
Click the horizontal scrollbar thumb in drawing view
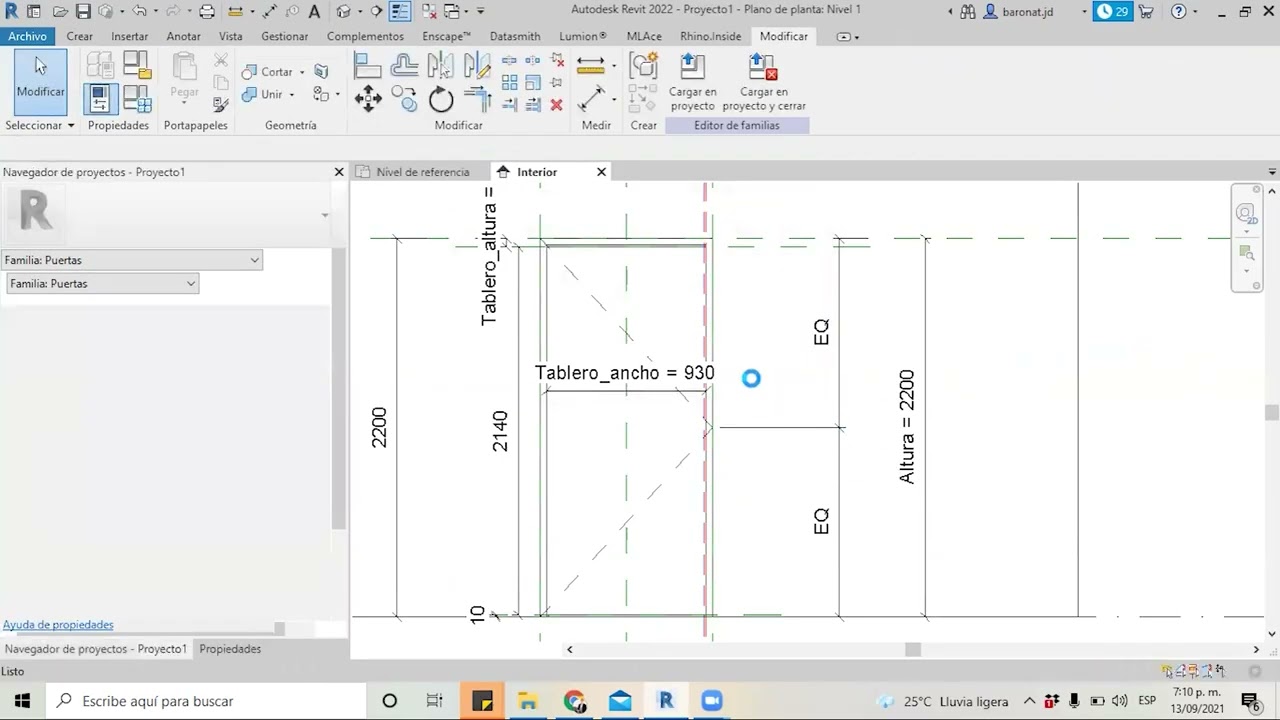(912, 650)
